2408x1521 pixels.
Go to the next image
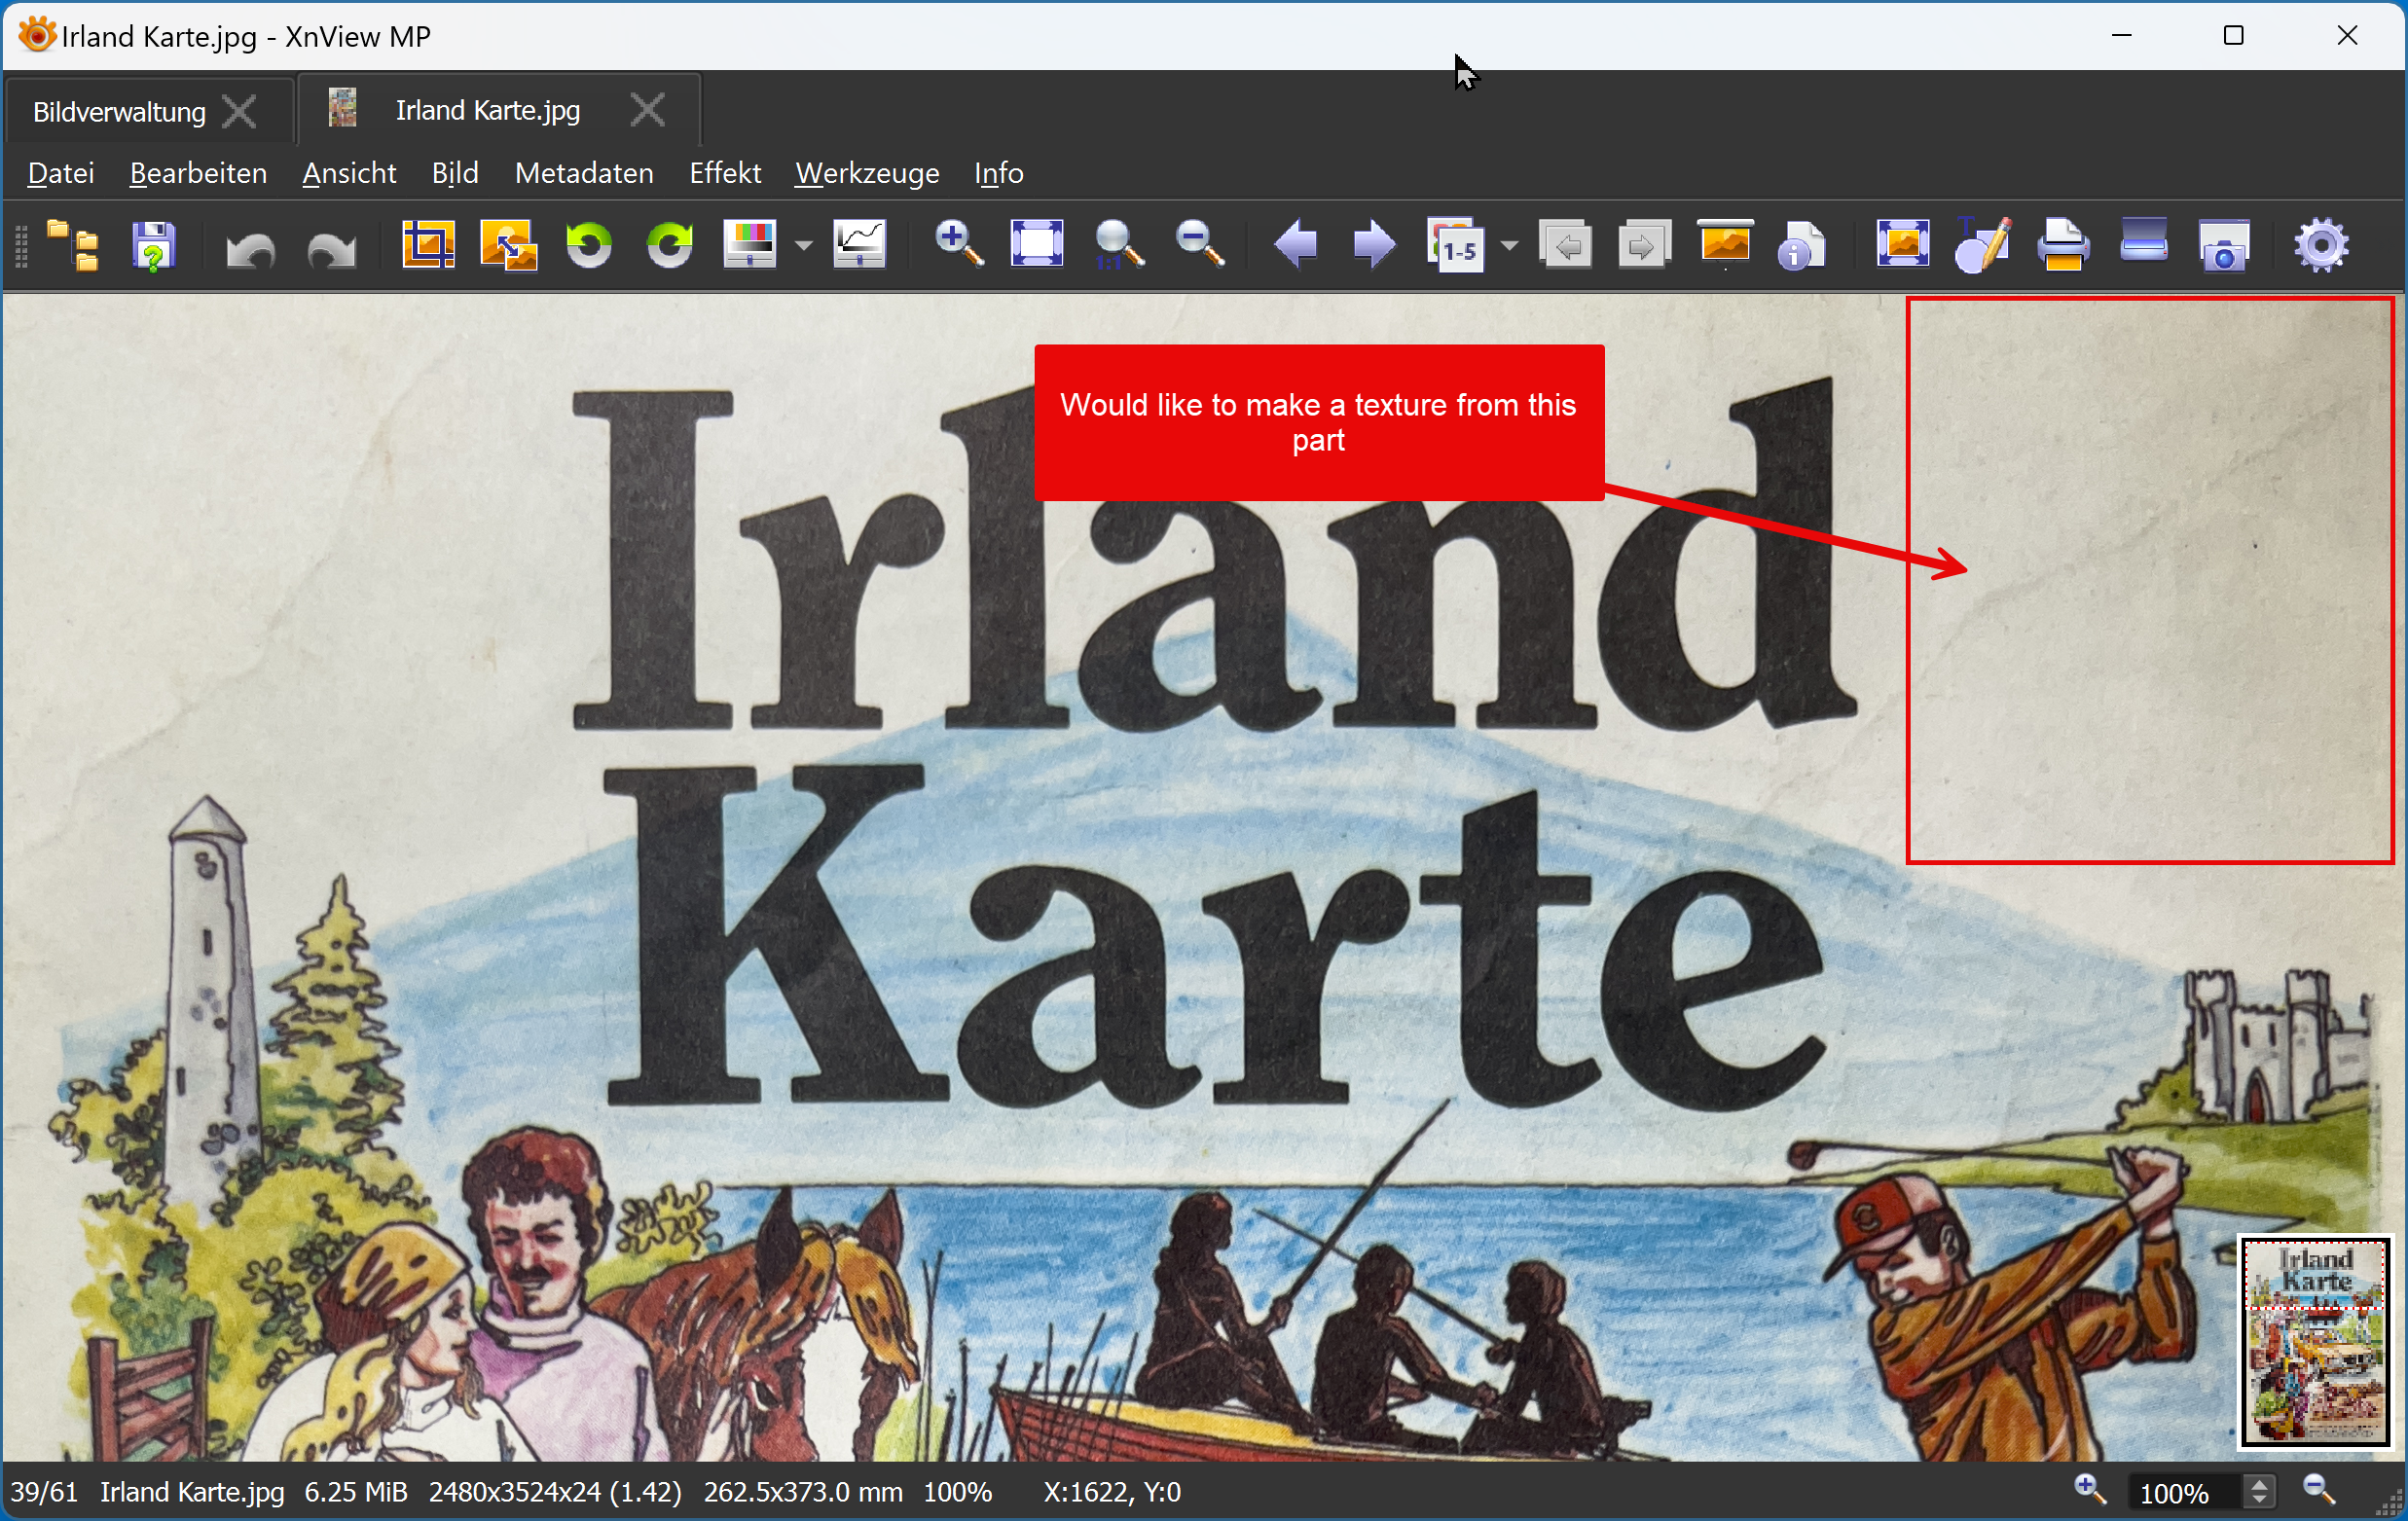[x=1374, y=245]
